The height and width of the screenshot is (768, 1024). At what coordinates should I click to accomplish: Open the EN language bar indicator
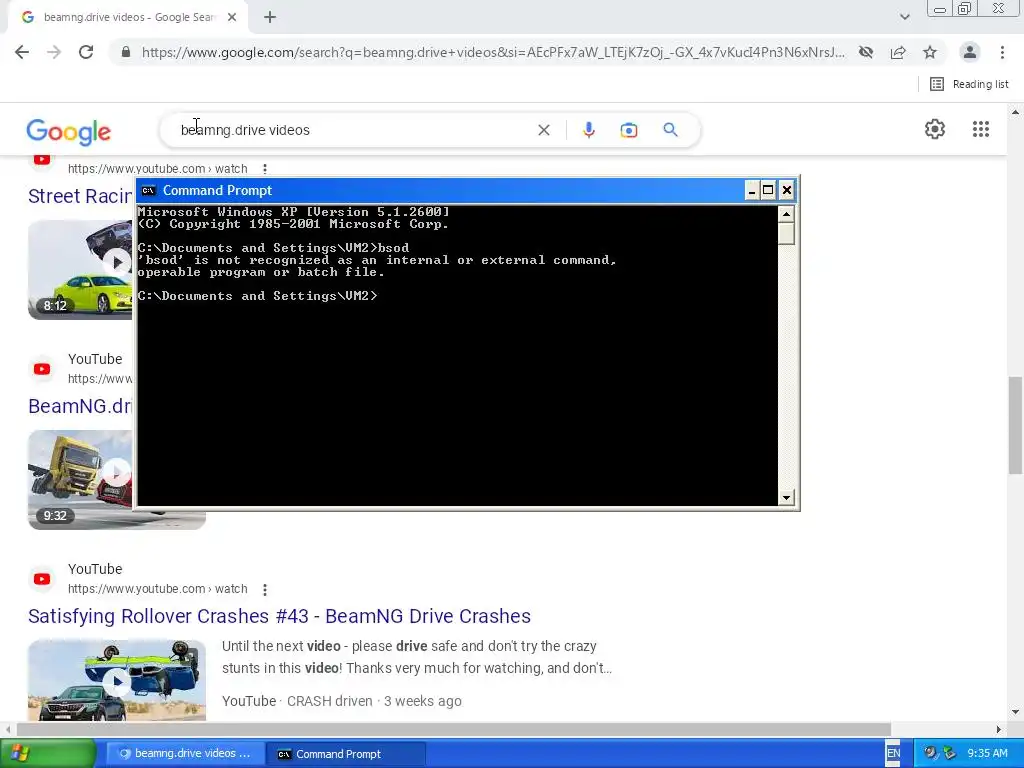tap(893, 753)
